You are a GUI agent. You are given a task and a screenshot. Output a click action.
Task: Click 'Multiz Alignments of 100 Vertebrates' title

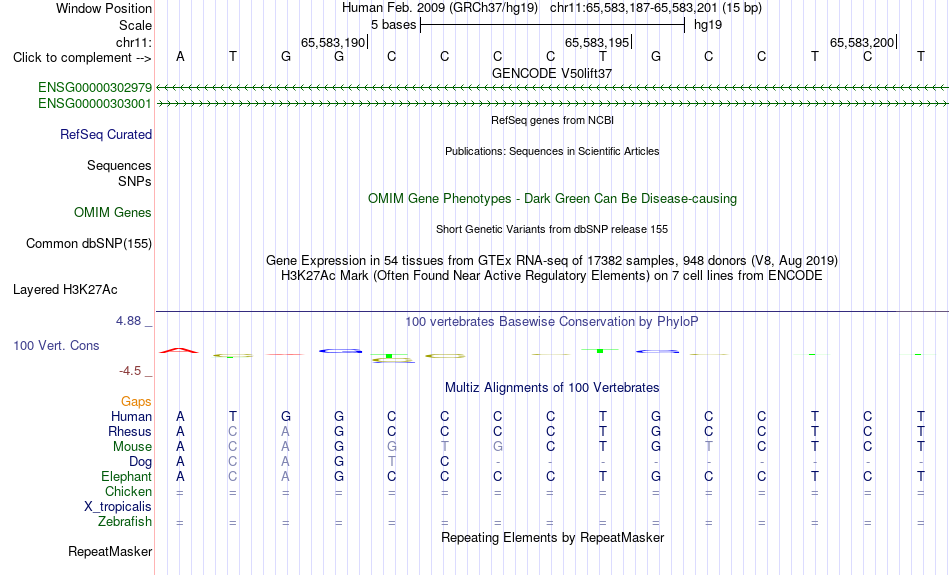pos(552,388)
